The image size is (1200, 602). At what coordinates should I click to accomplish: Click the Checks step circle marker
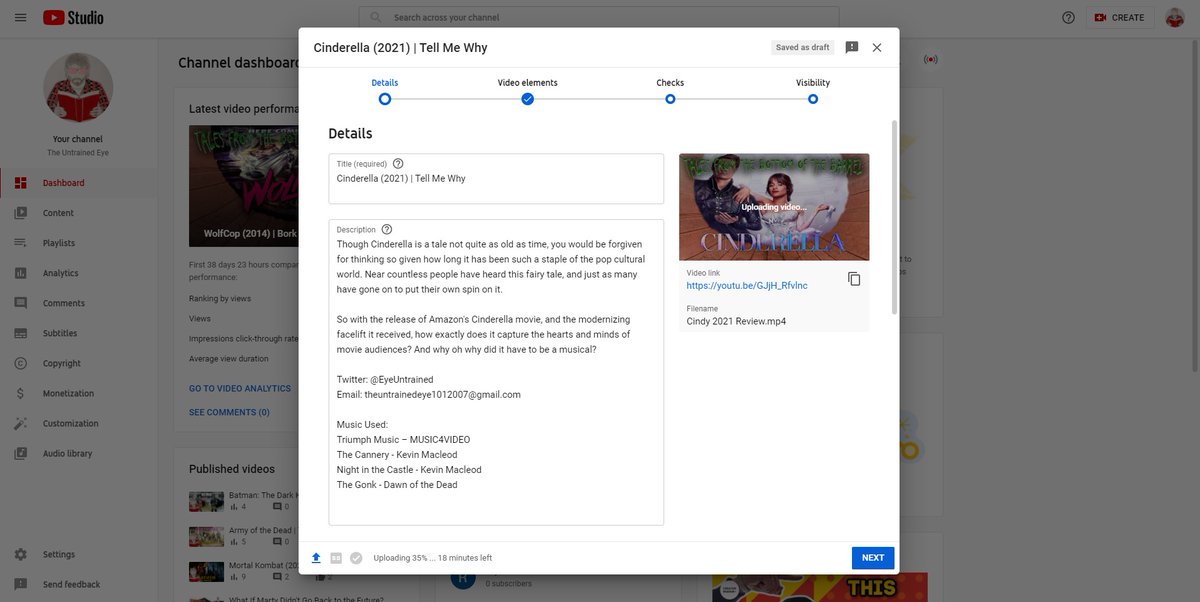tap(670, 99)
